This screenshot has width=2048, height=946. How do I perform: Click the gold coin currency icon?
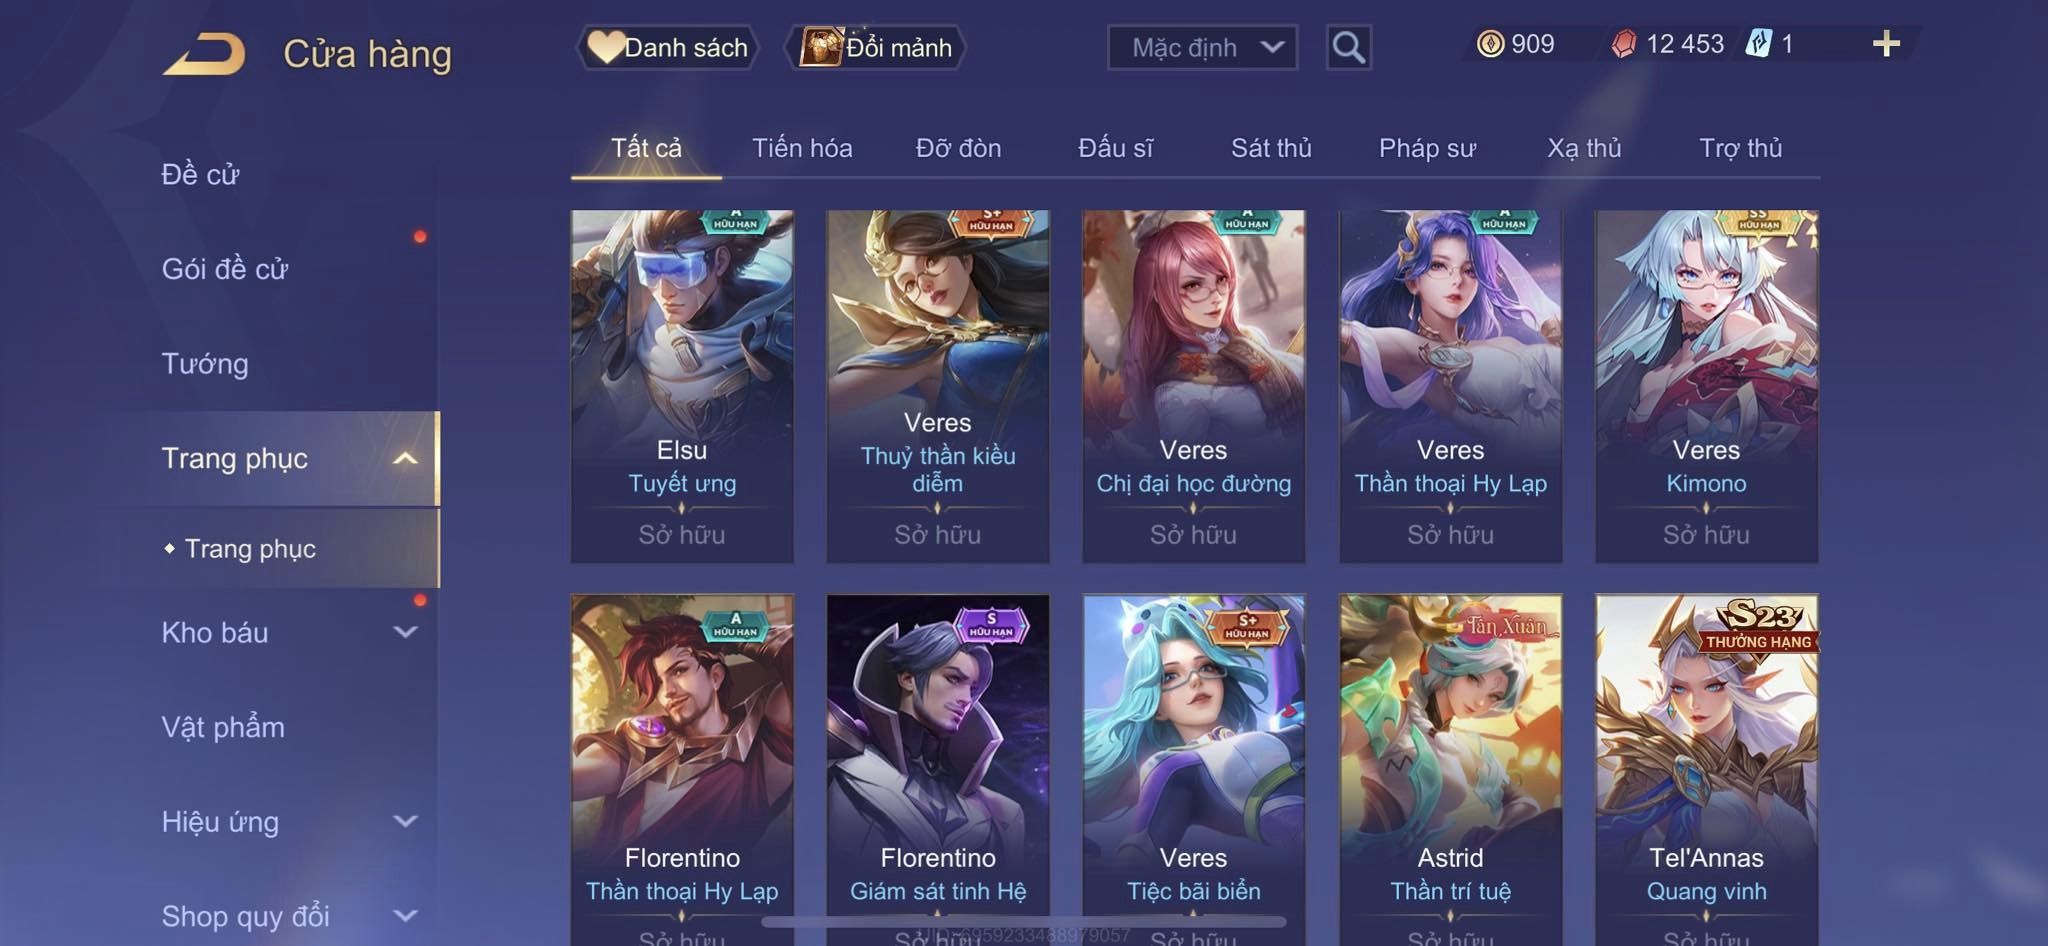(x=1490, y=44)
